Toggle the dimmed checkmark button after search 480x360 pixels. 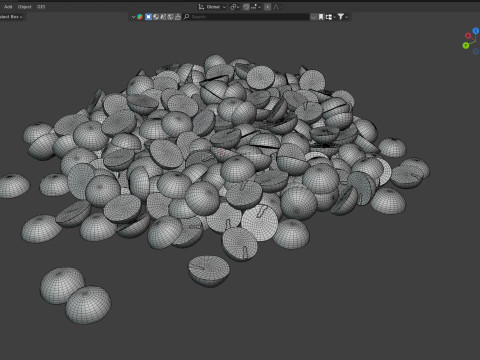coord(313,17)
